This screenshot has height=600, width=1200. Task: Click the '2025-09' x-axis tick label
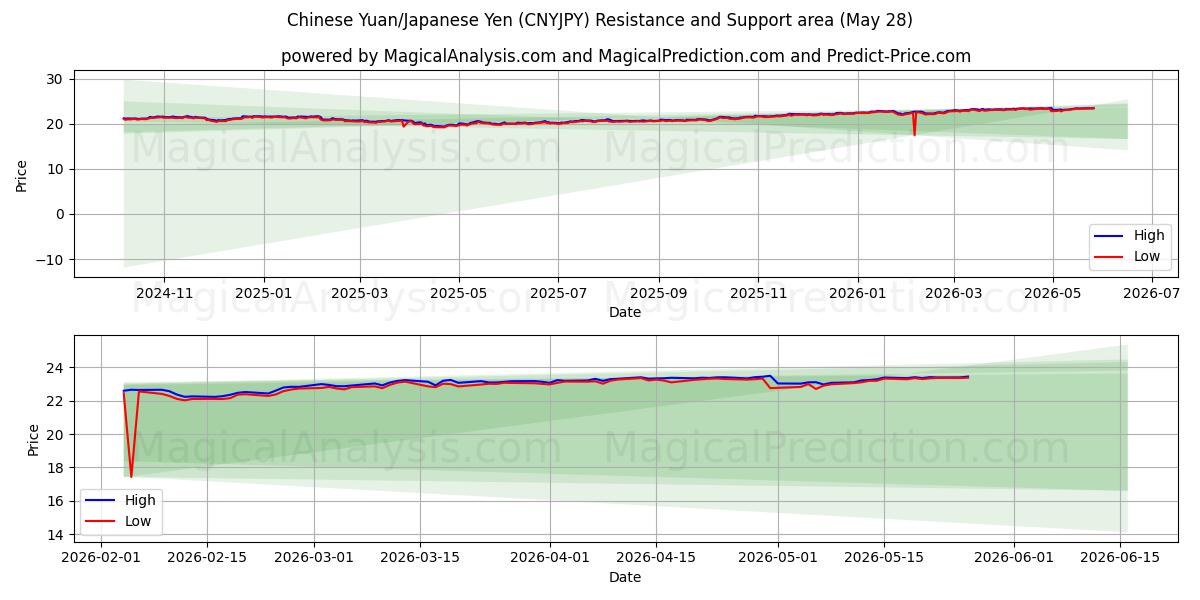659,293
